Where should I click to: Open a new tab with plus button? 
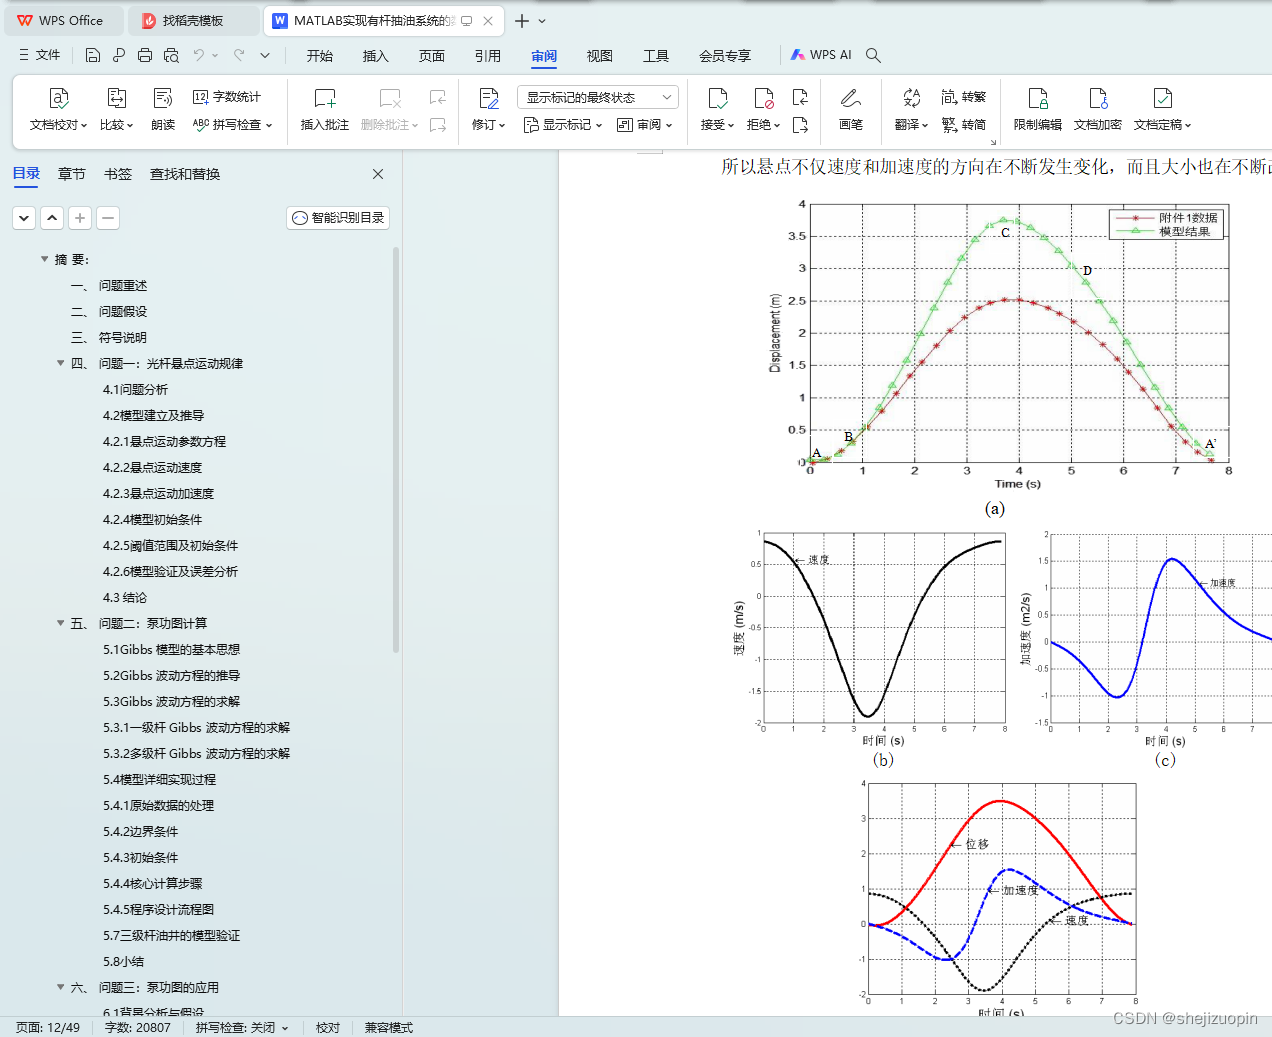coord(522,20)
